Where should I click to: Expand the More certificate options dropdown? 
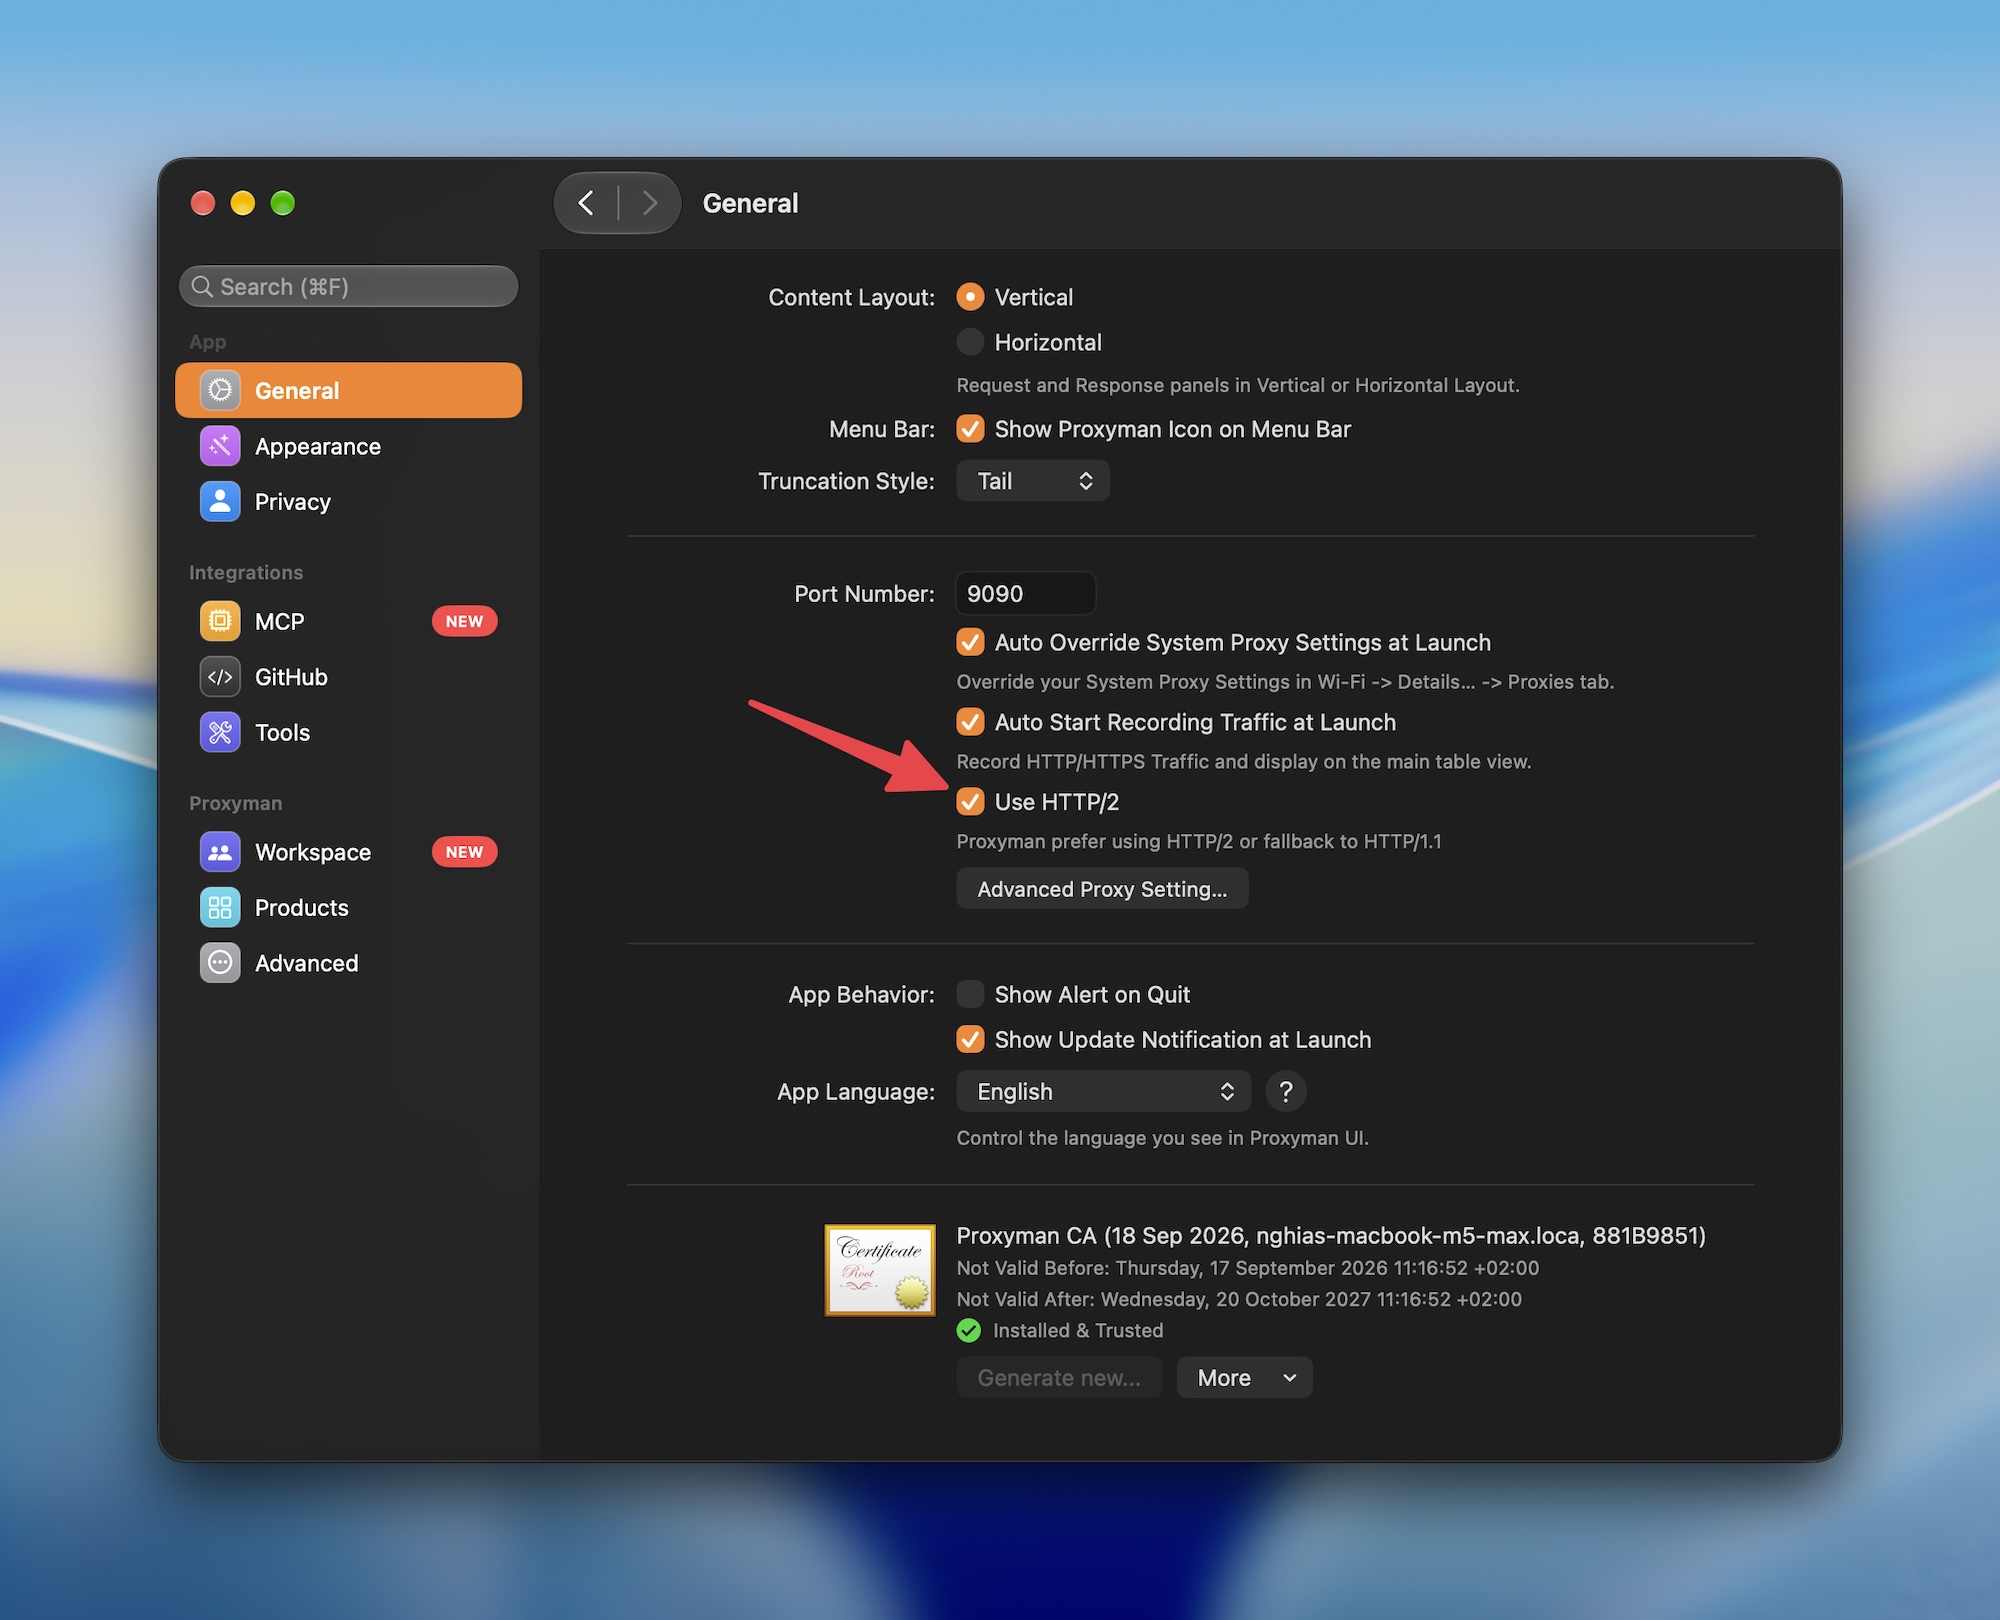pos(1245,1378)
